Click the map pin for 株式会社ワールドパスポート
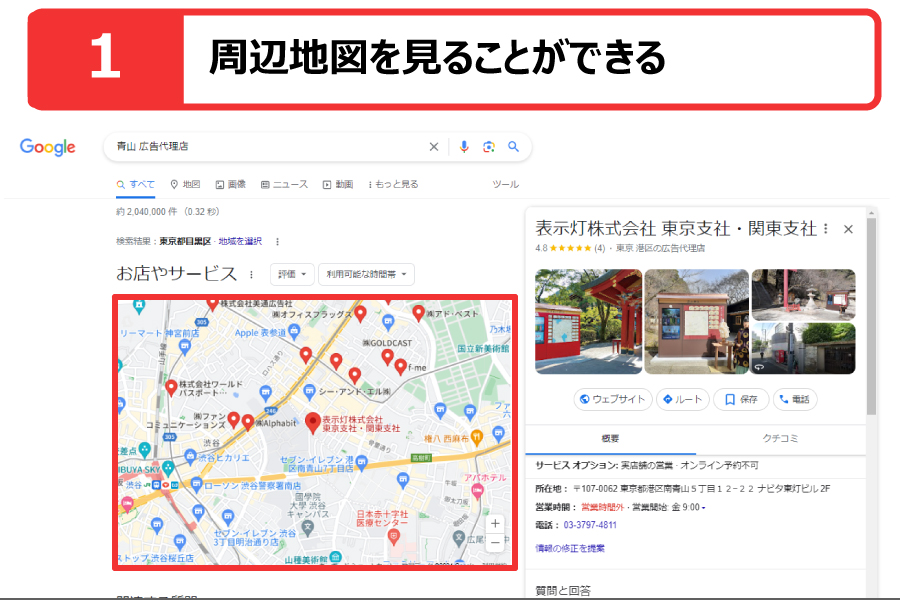This screenshot has width=900, height=600. coord(170,388)
